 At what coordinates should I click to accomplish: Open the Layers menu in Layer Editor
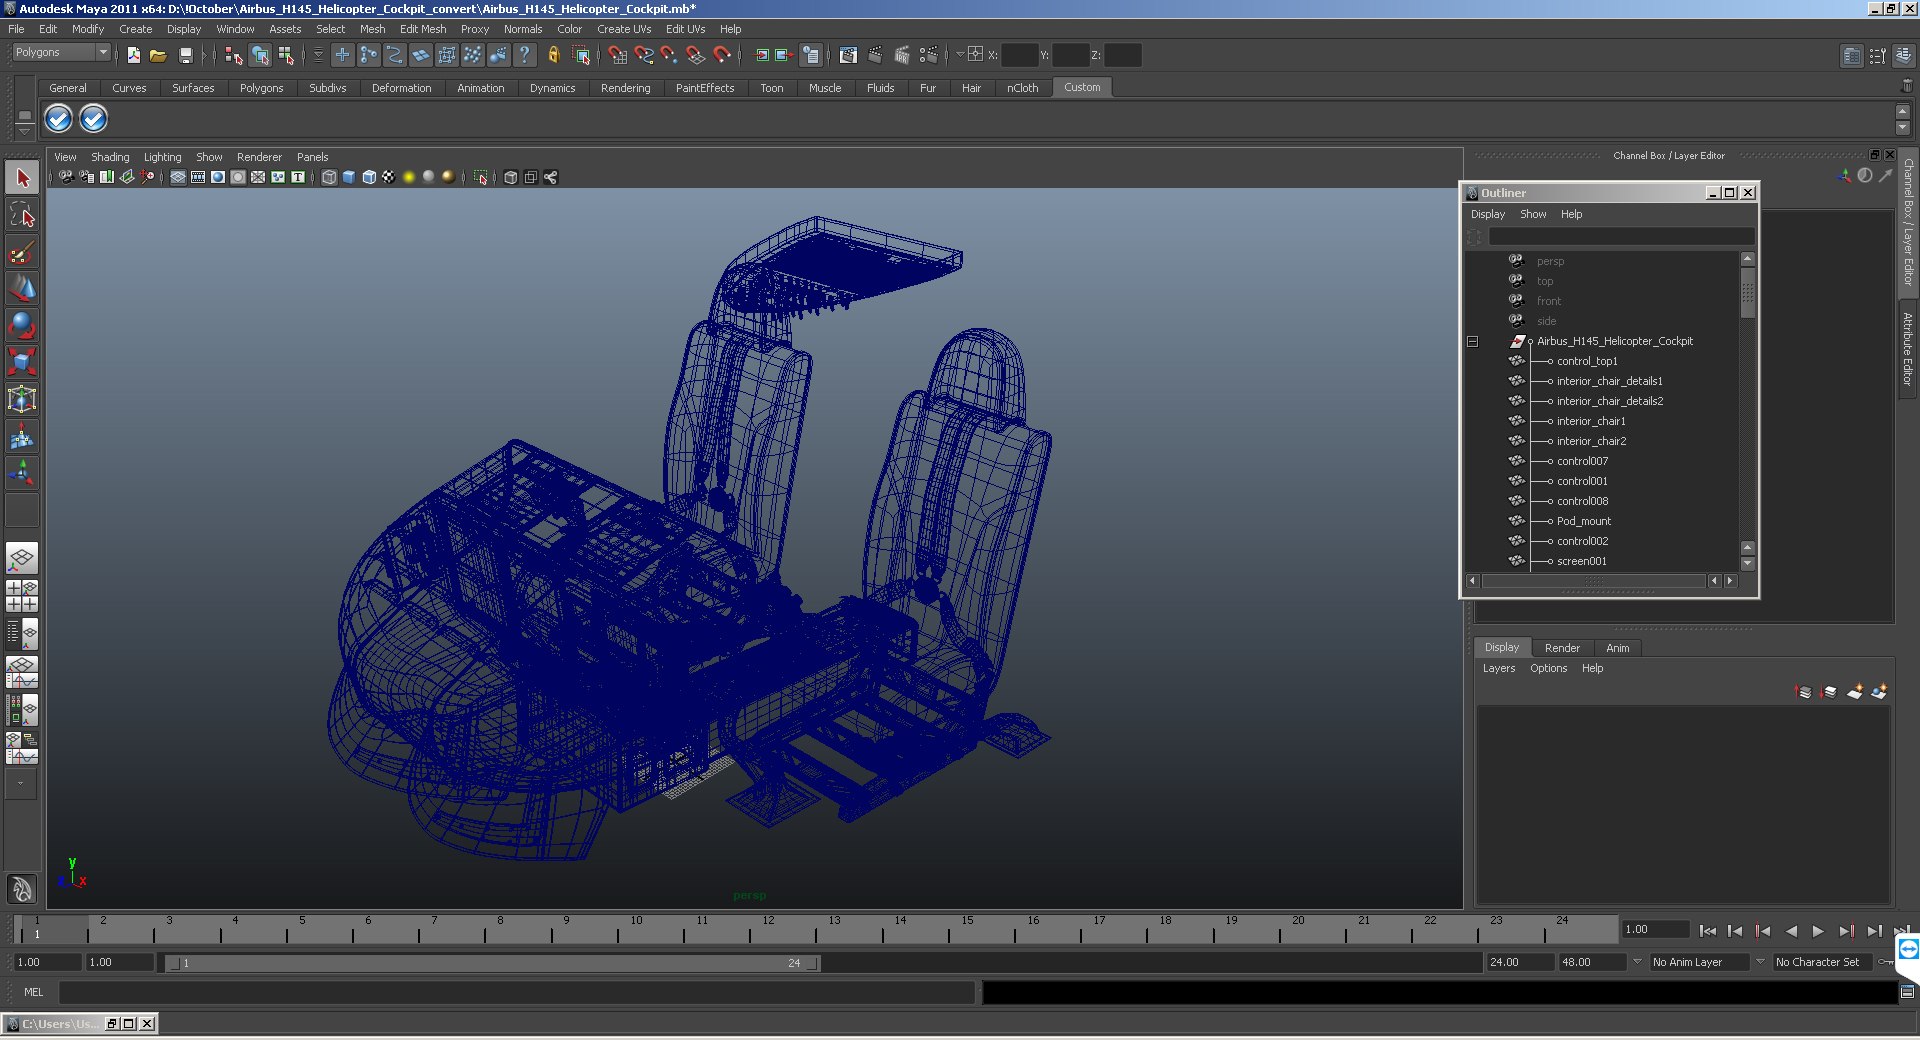(1498, 668)
